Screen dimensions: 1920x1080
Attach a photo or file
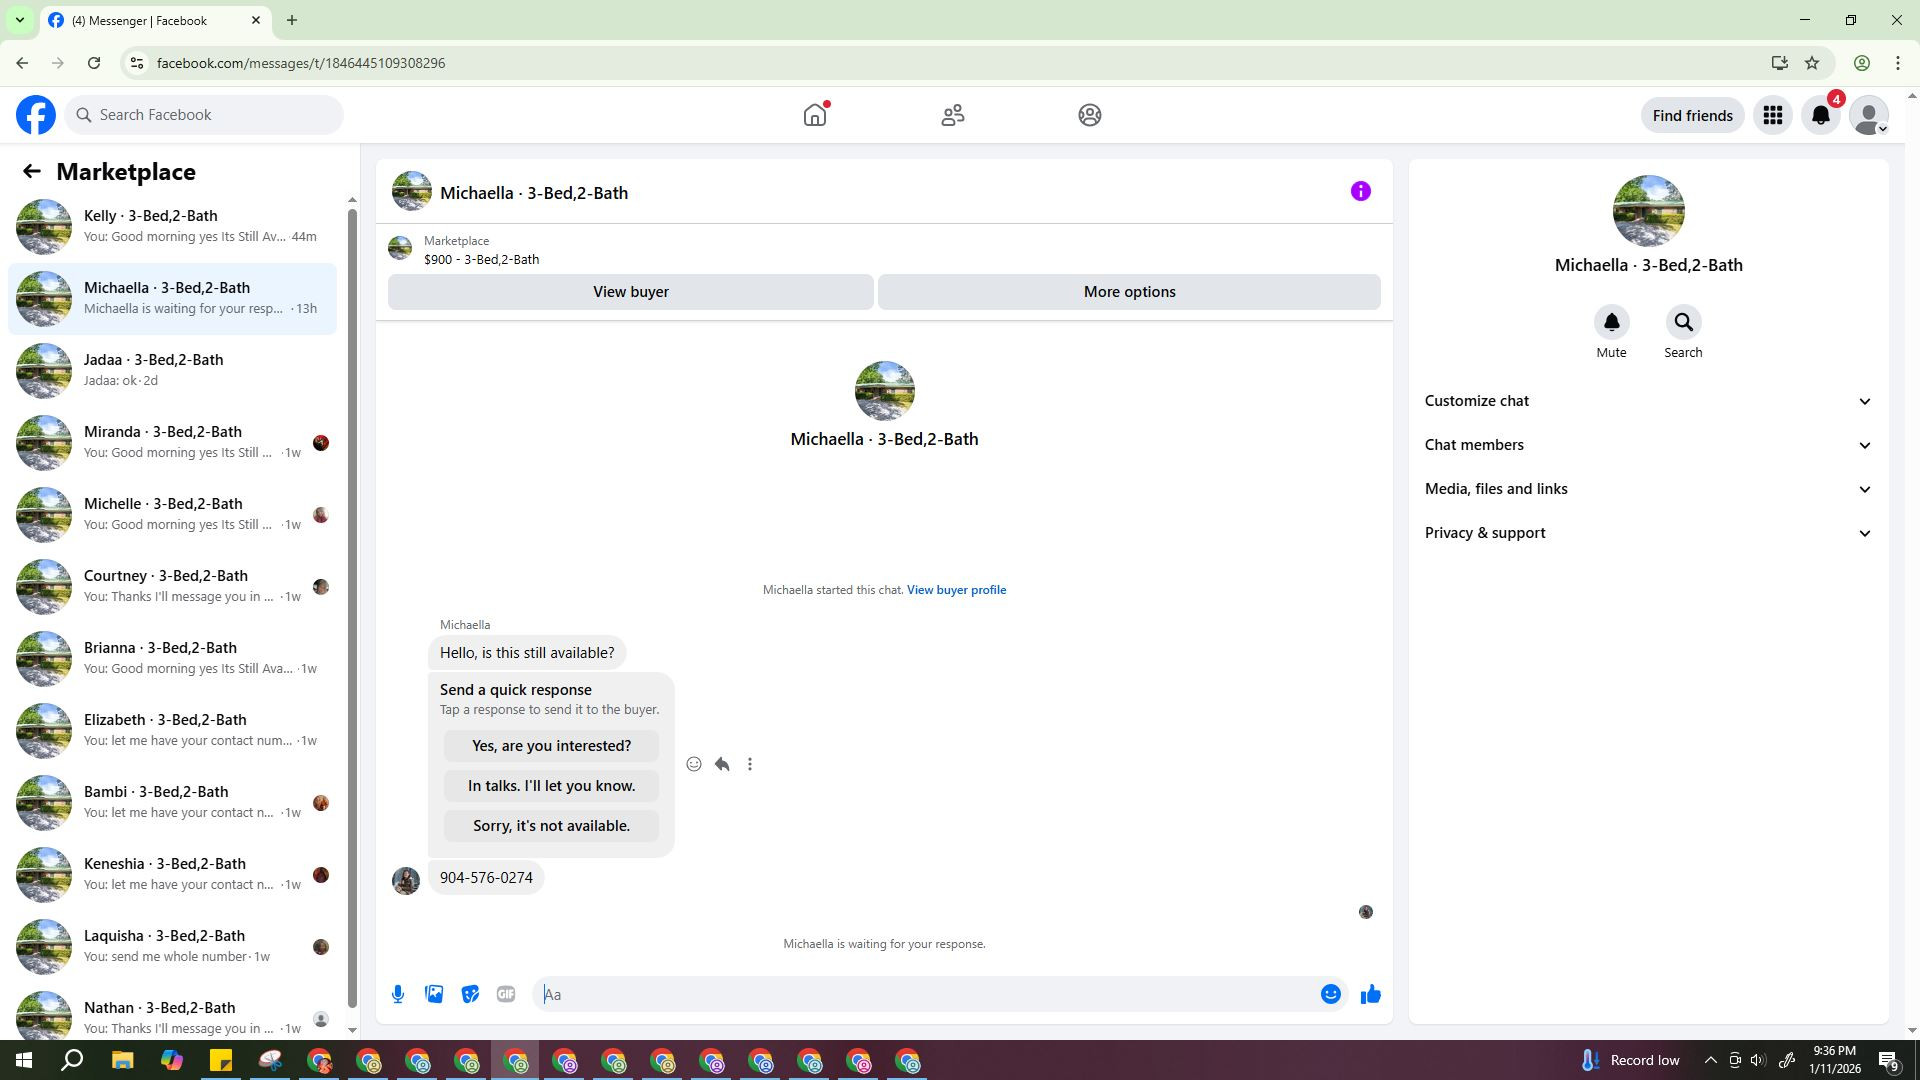click(434, 994)
